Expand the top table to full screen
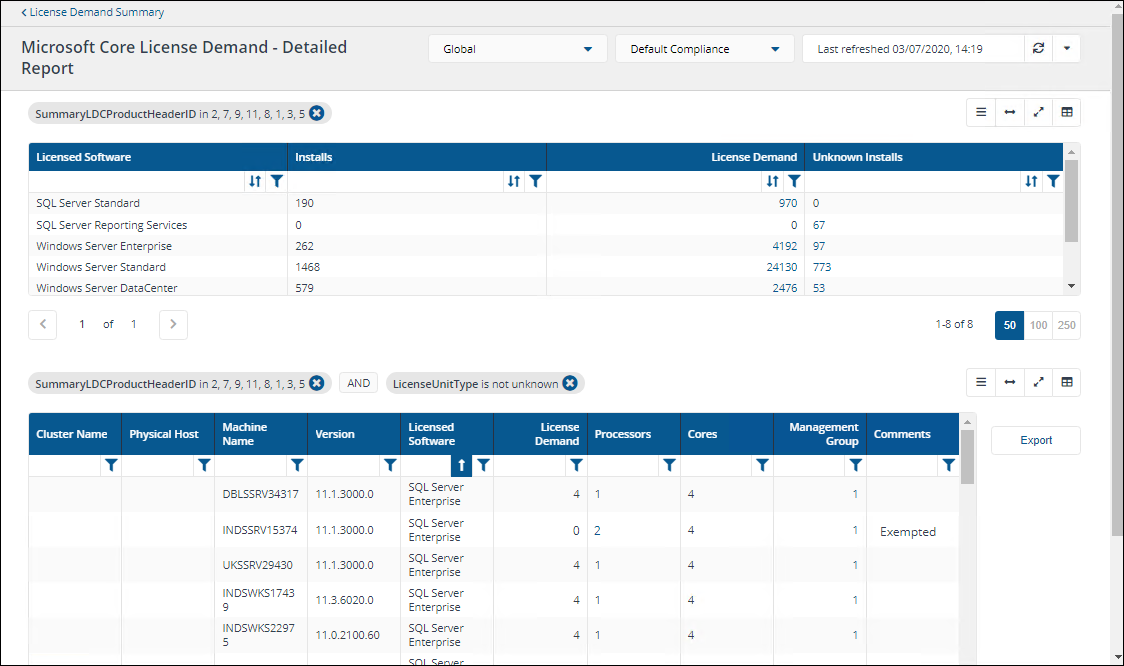Image resolution: width=1124 pixels, height=666 pixels. point(1038,112)
